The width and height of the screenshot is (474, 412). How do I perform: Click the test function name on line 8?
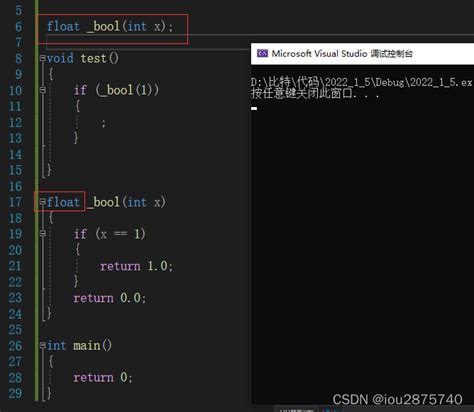(93, 58)
